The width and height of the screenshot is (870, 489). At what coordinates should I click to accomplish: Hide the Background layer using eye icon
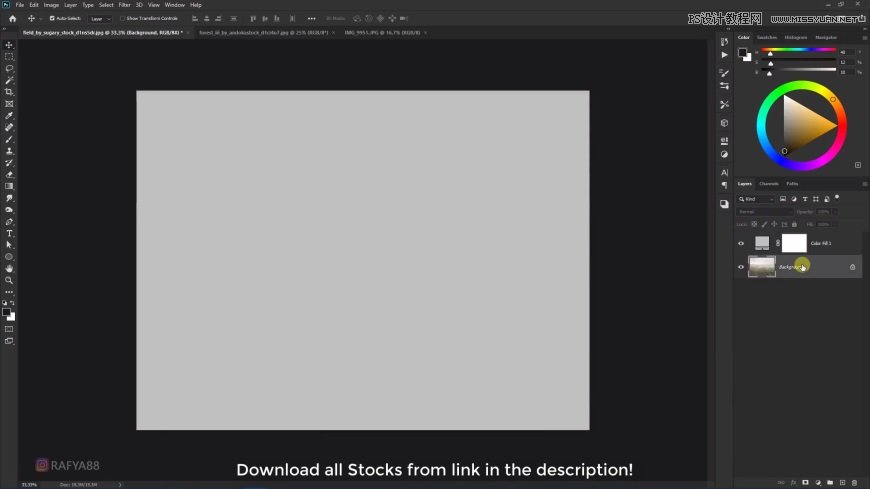coord(741,267)
